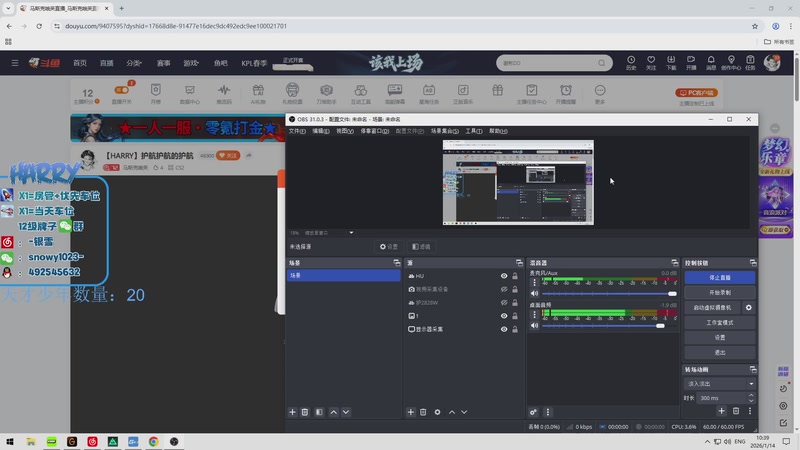Open Douyu 下载 download icon in header
Image resolution: width=800 pixels, height=450 pixels.
pos(671,63)
